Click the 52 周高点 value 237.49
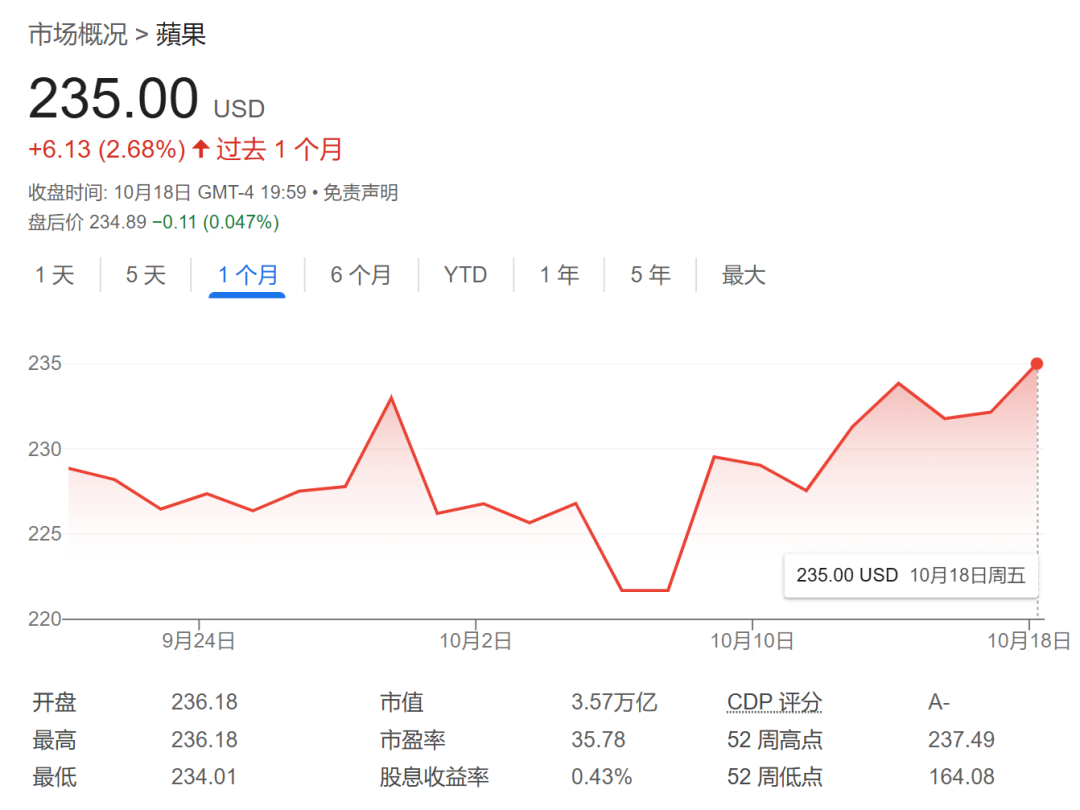The image size is (1080, 810). (961, 741)
